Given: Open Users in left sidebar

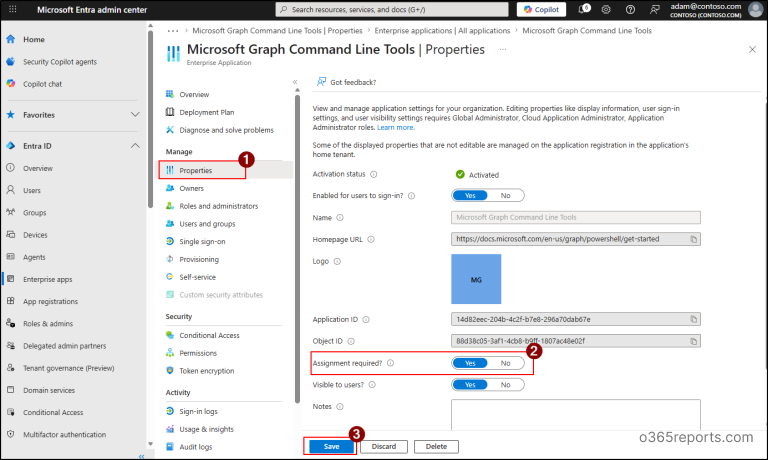Looking at the screenshot, I should point(32,190).
